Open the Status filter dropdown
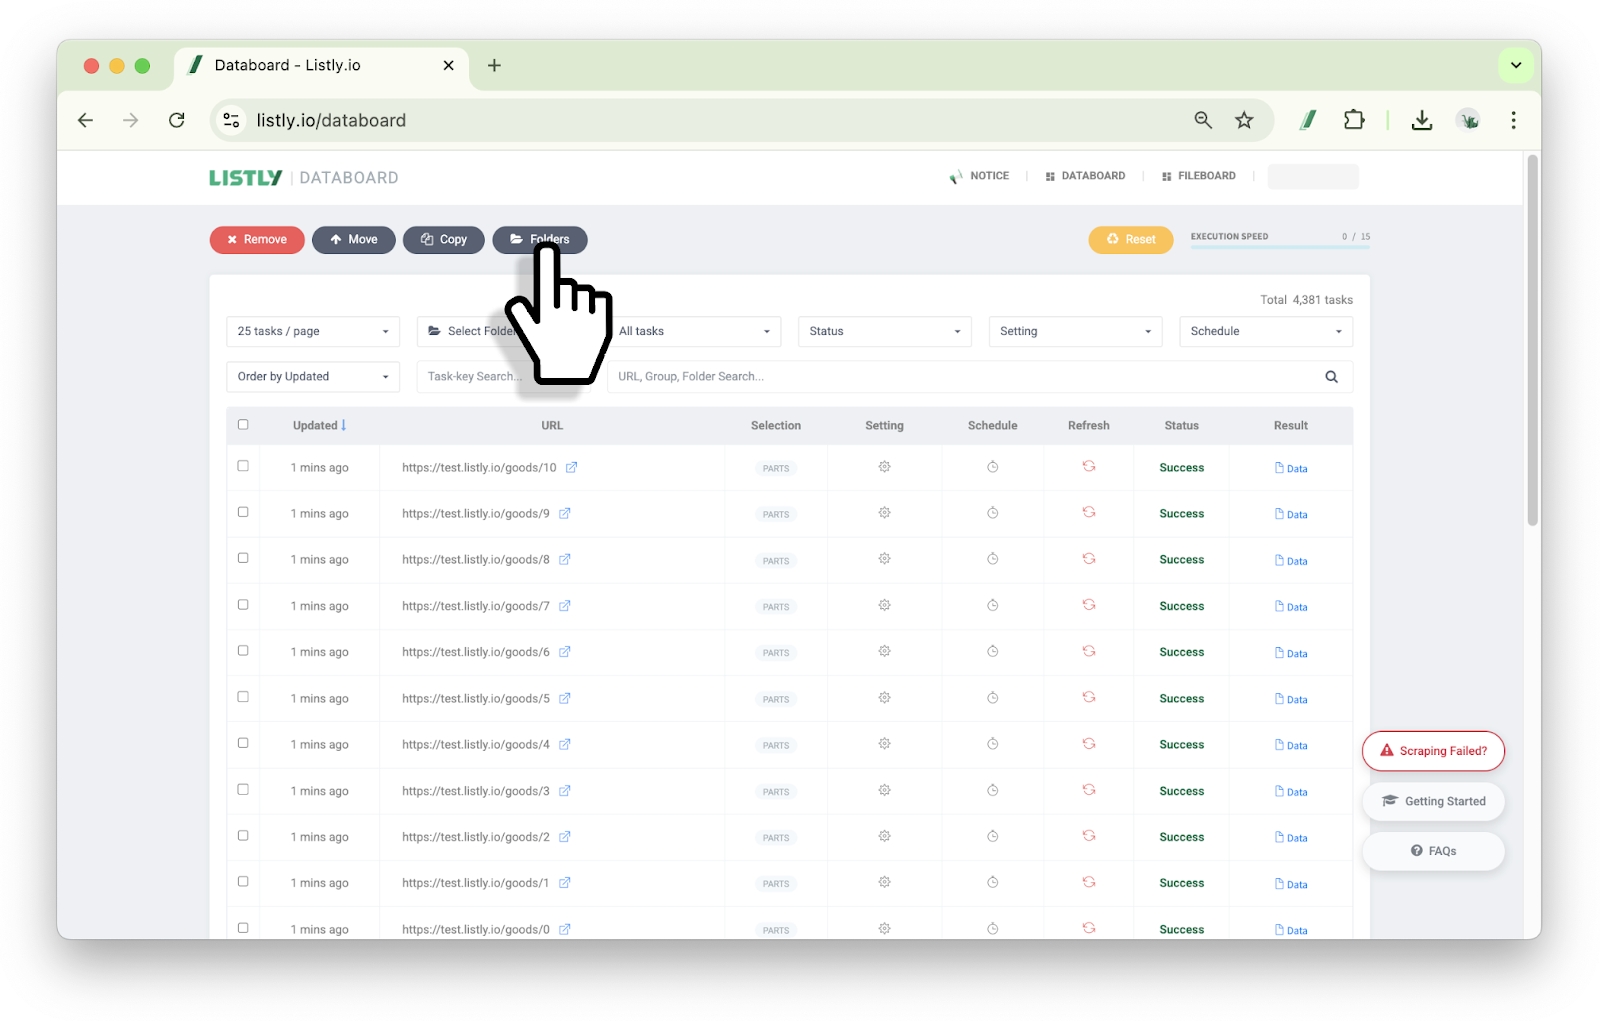The height and width of the screenshot is (1021, 1600). point(884,331)
